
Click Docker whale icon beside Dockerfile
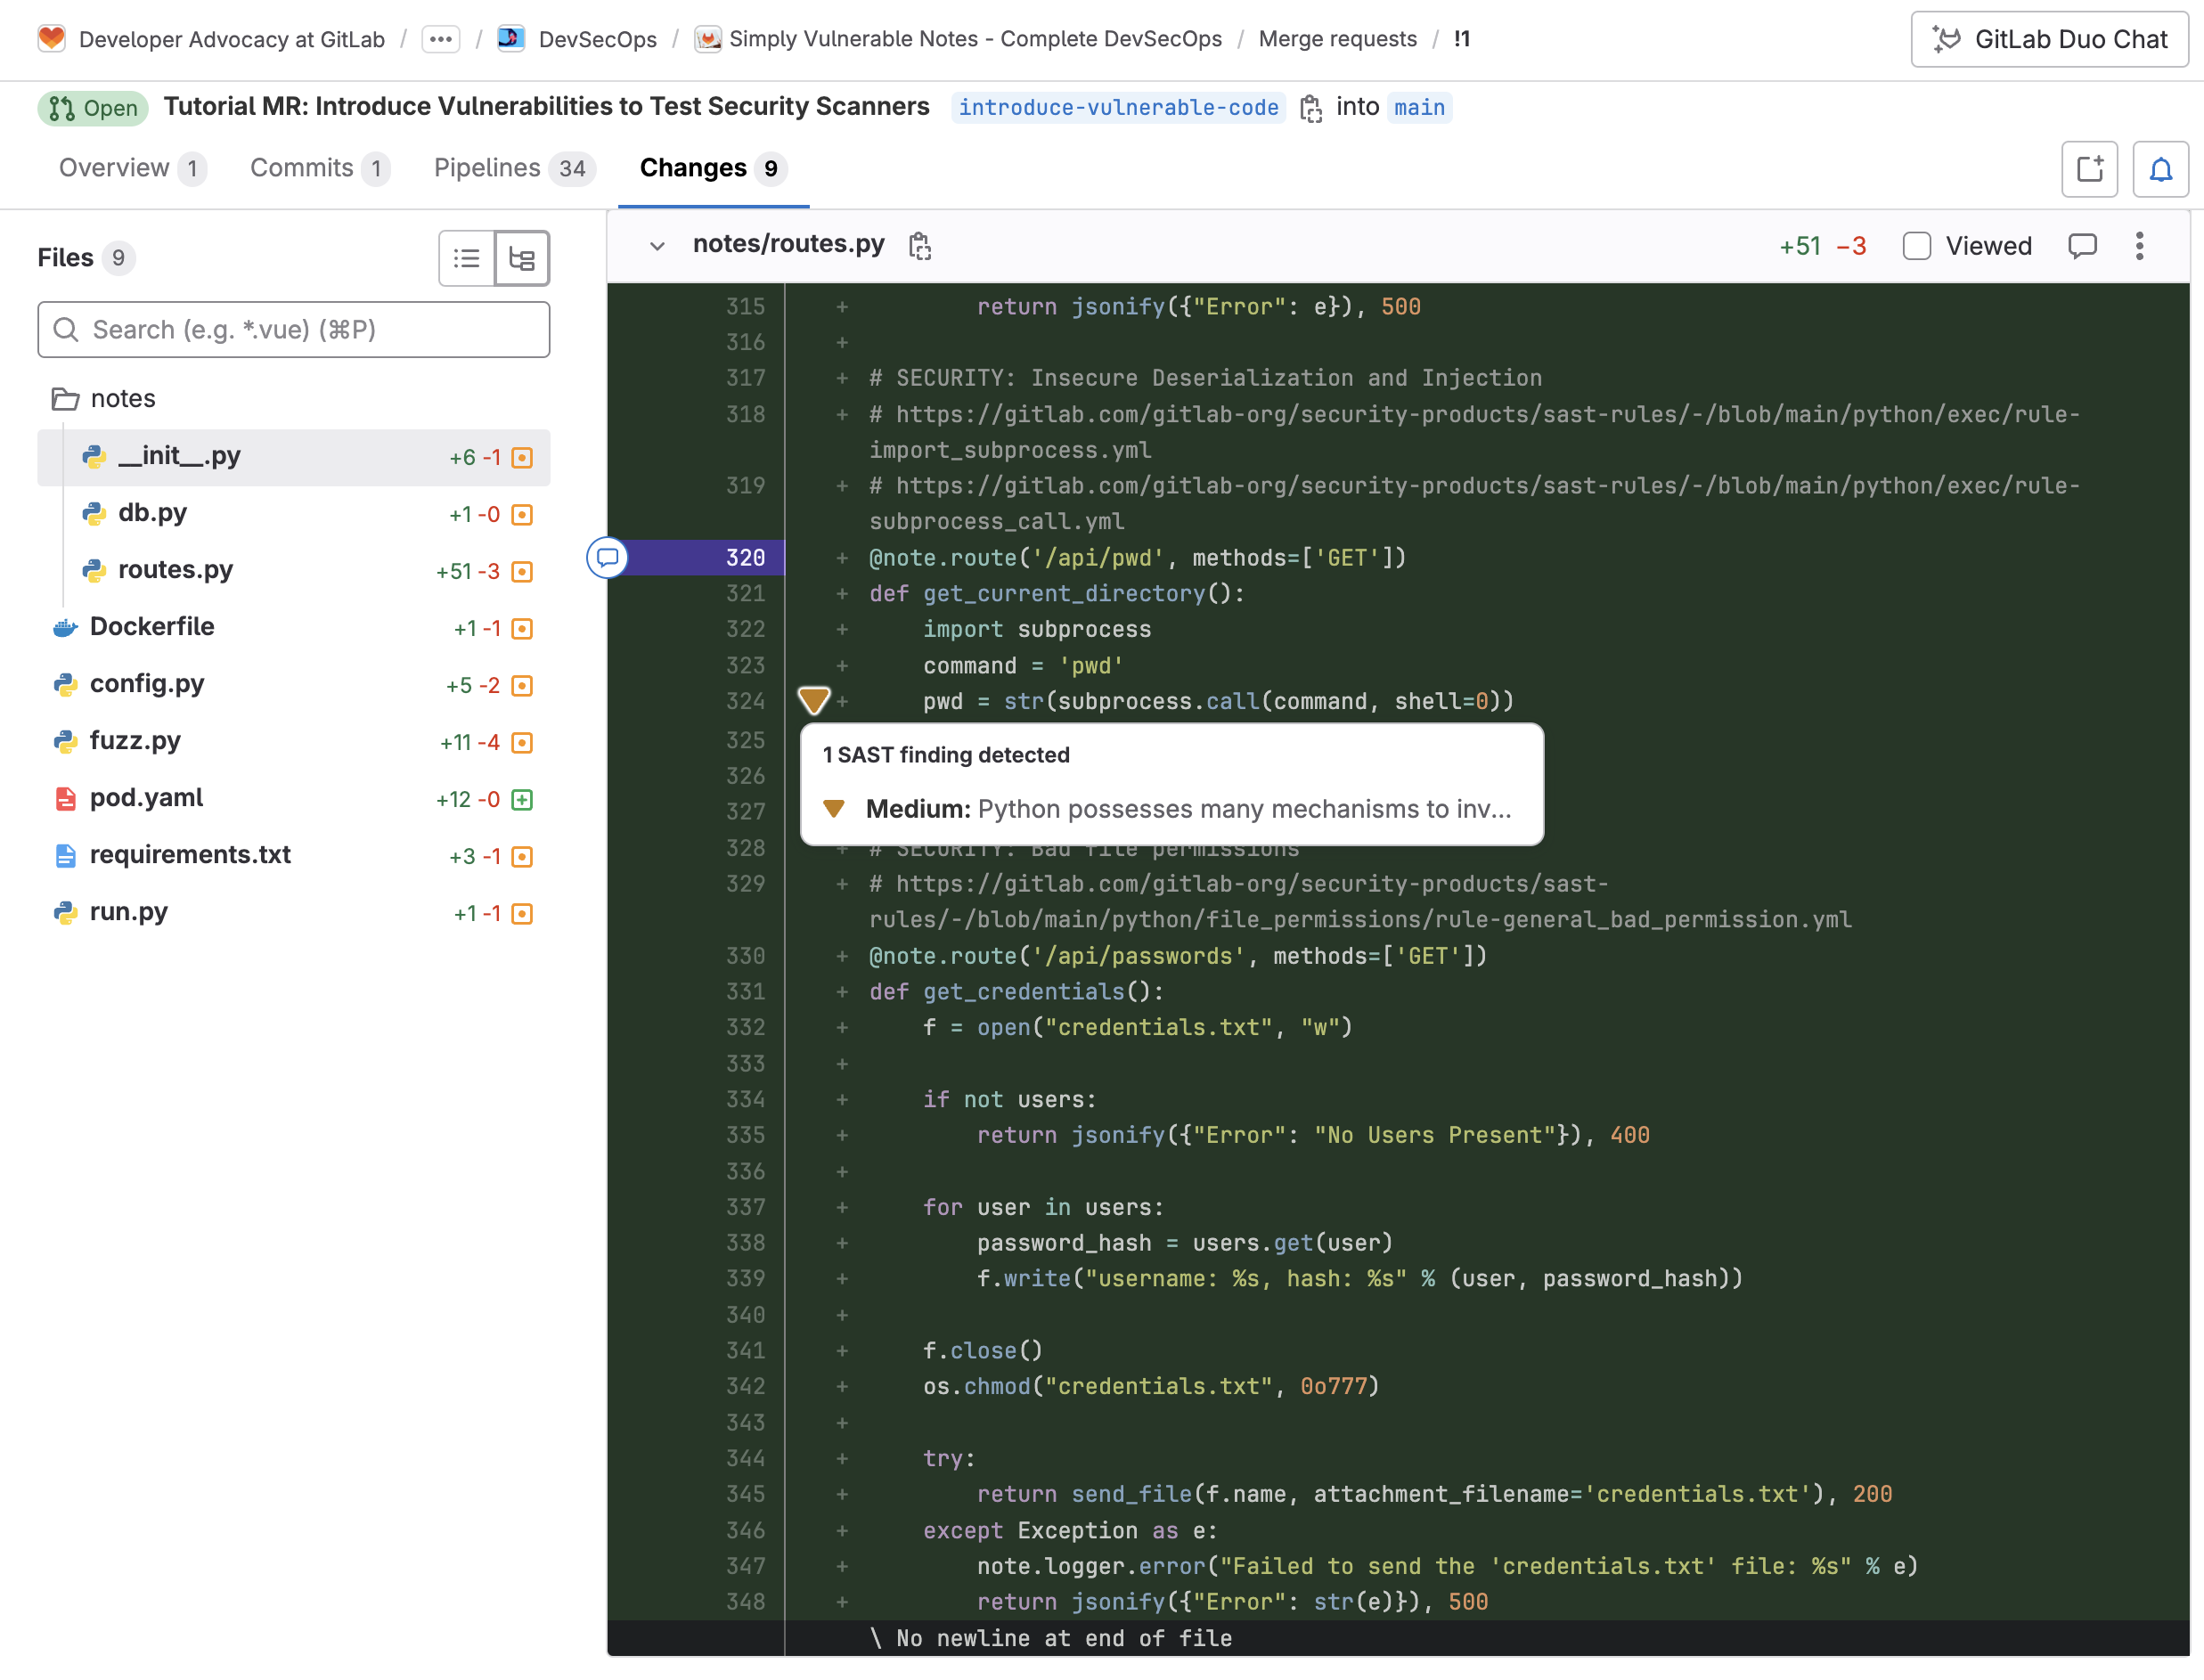[x=66, y=628]
